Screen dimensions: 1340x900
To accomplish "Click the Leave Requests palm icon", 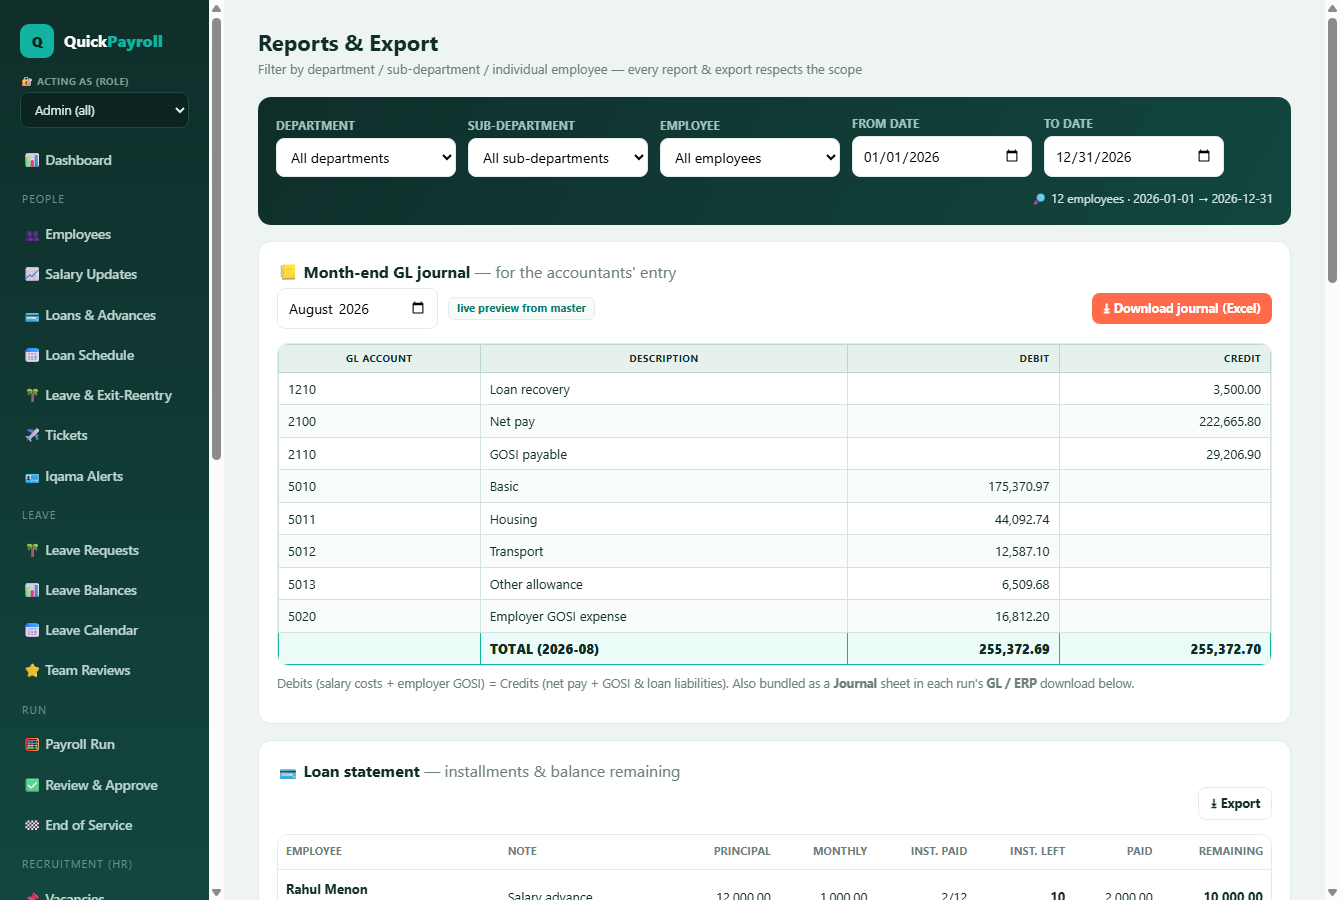I will tap(32, 551).
